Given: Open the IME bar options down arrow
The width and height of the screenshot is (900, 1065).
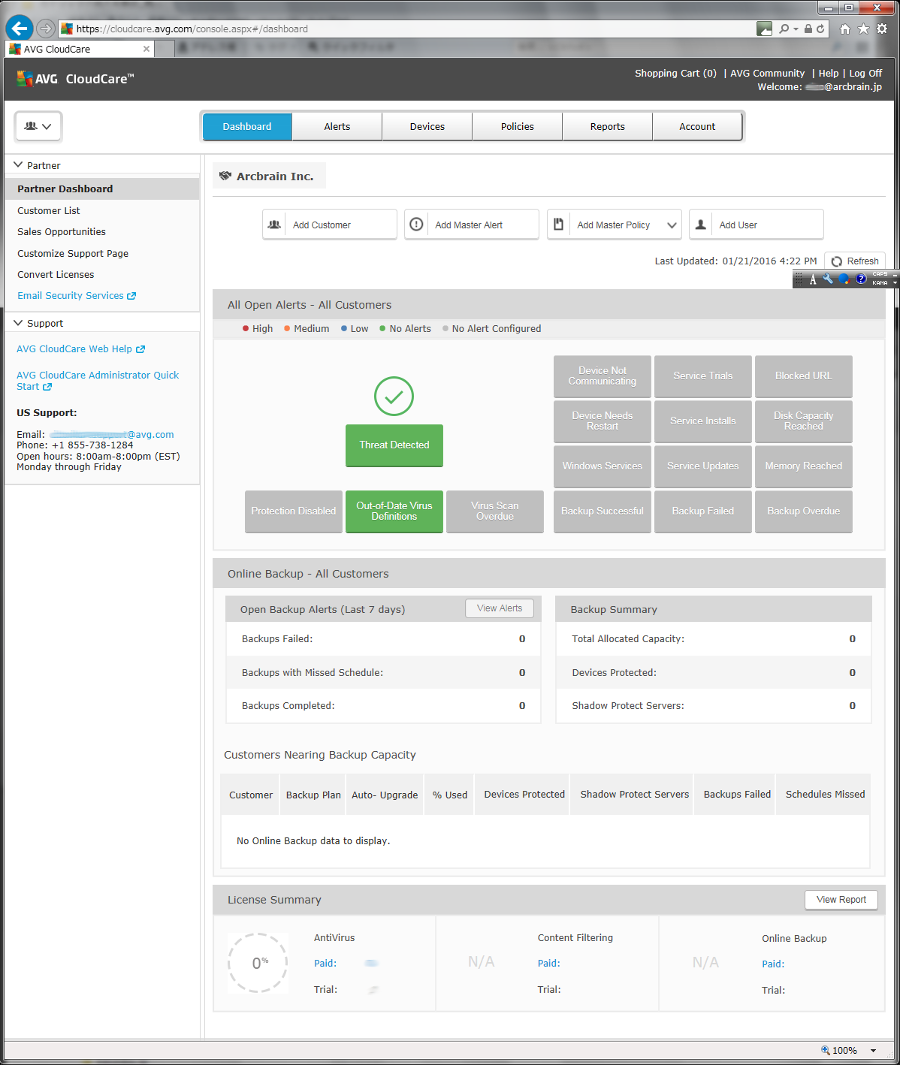Looking at the screenshot, I should click(x=895, y=281).
